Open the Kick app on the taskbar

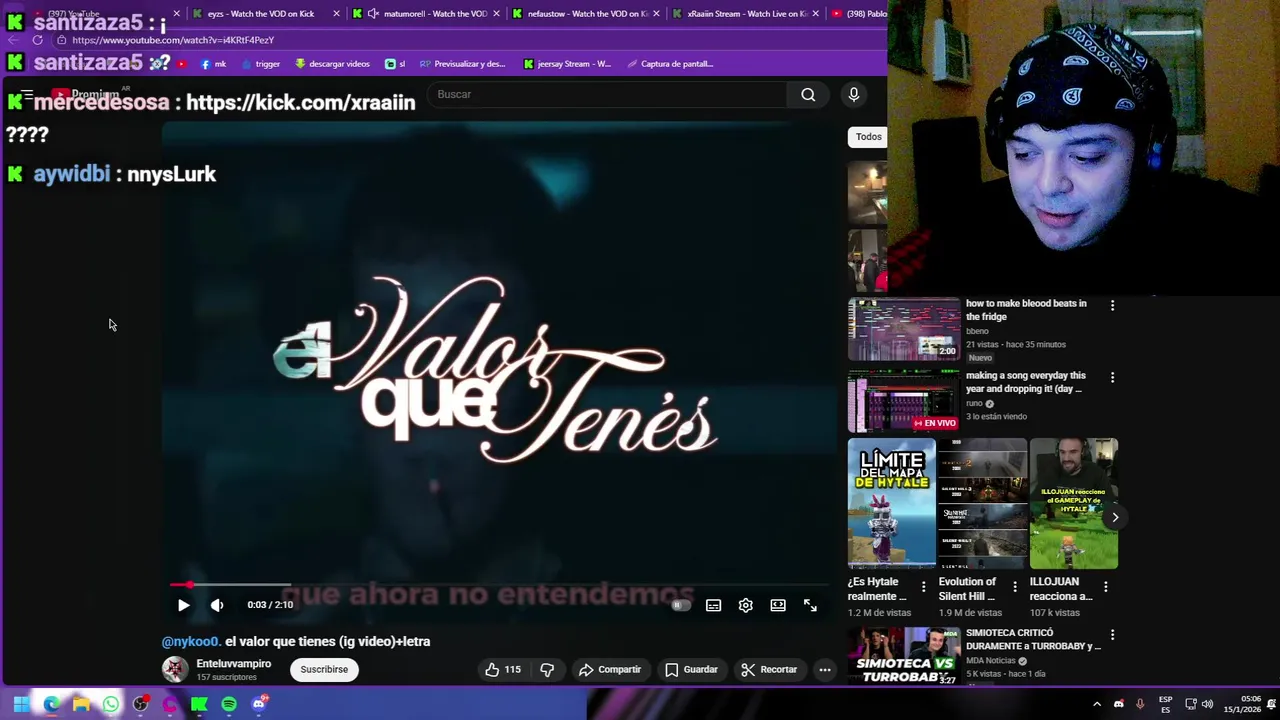point(199,705)
